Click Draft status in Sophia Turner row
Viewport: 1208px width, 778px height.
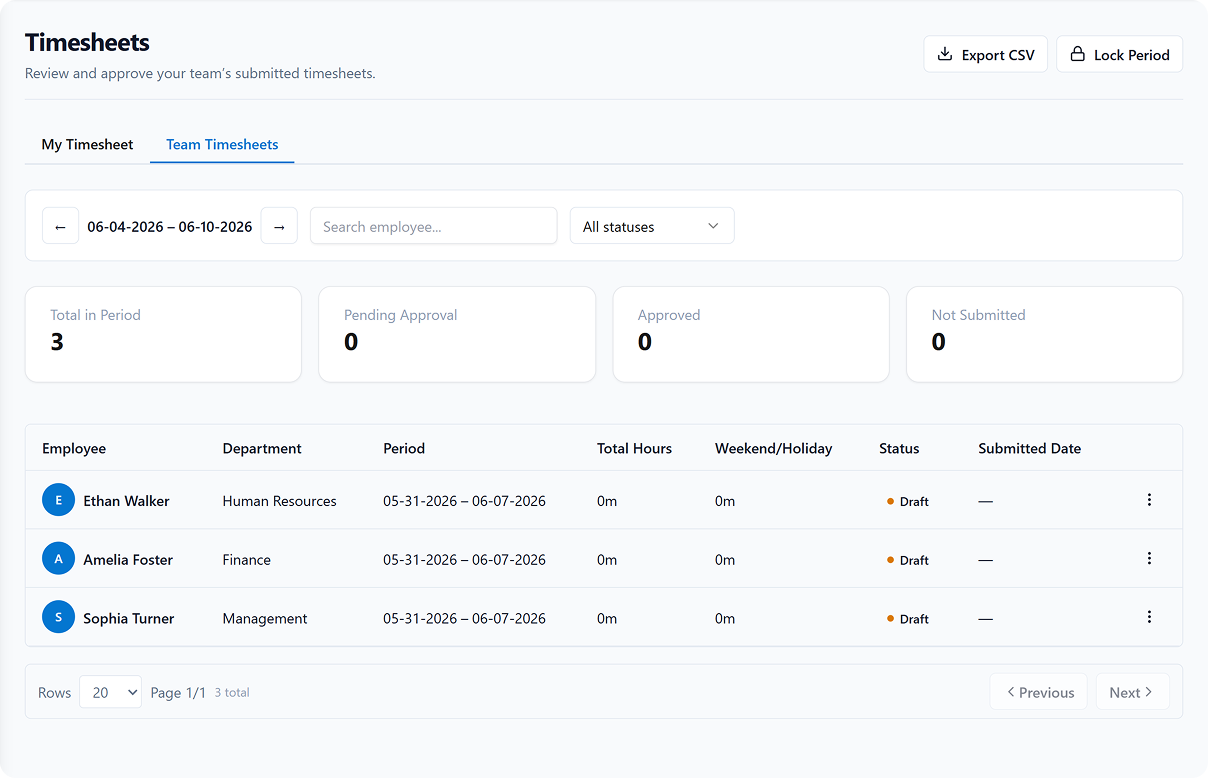coord(908,618)
